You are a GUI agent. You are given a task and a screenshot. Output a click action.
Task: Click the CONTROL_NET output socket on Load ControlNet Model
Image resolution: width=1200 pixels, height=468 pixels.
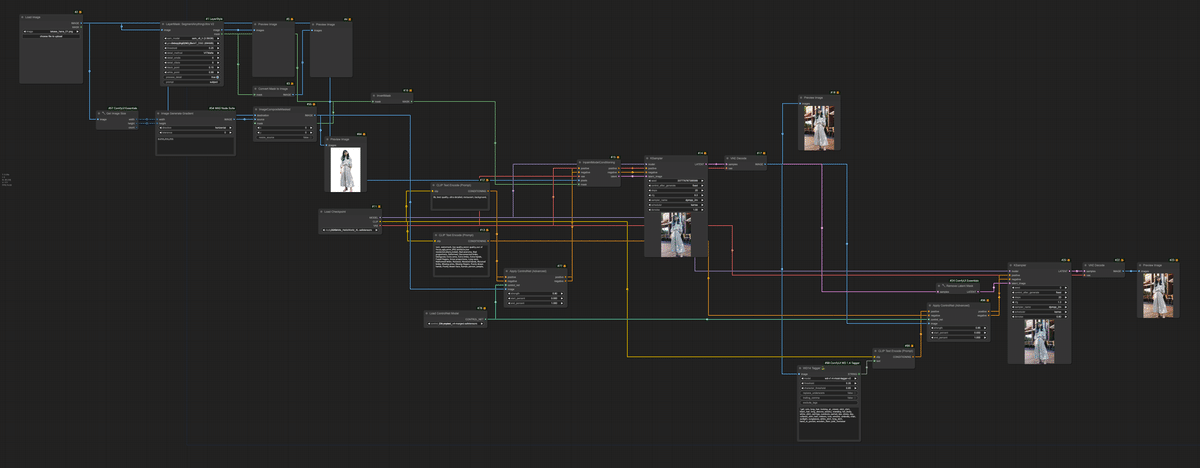click(x=486, y=319)
